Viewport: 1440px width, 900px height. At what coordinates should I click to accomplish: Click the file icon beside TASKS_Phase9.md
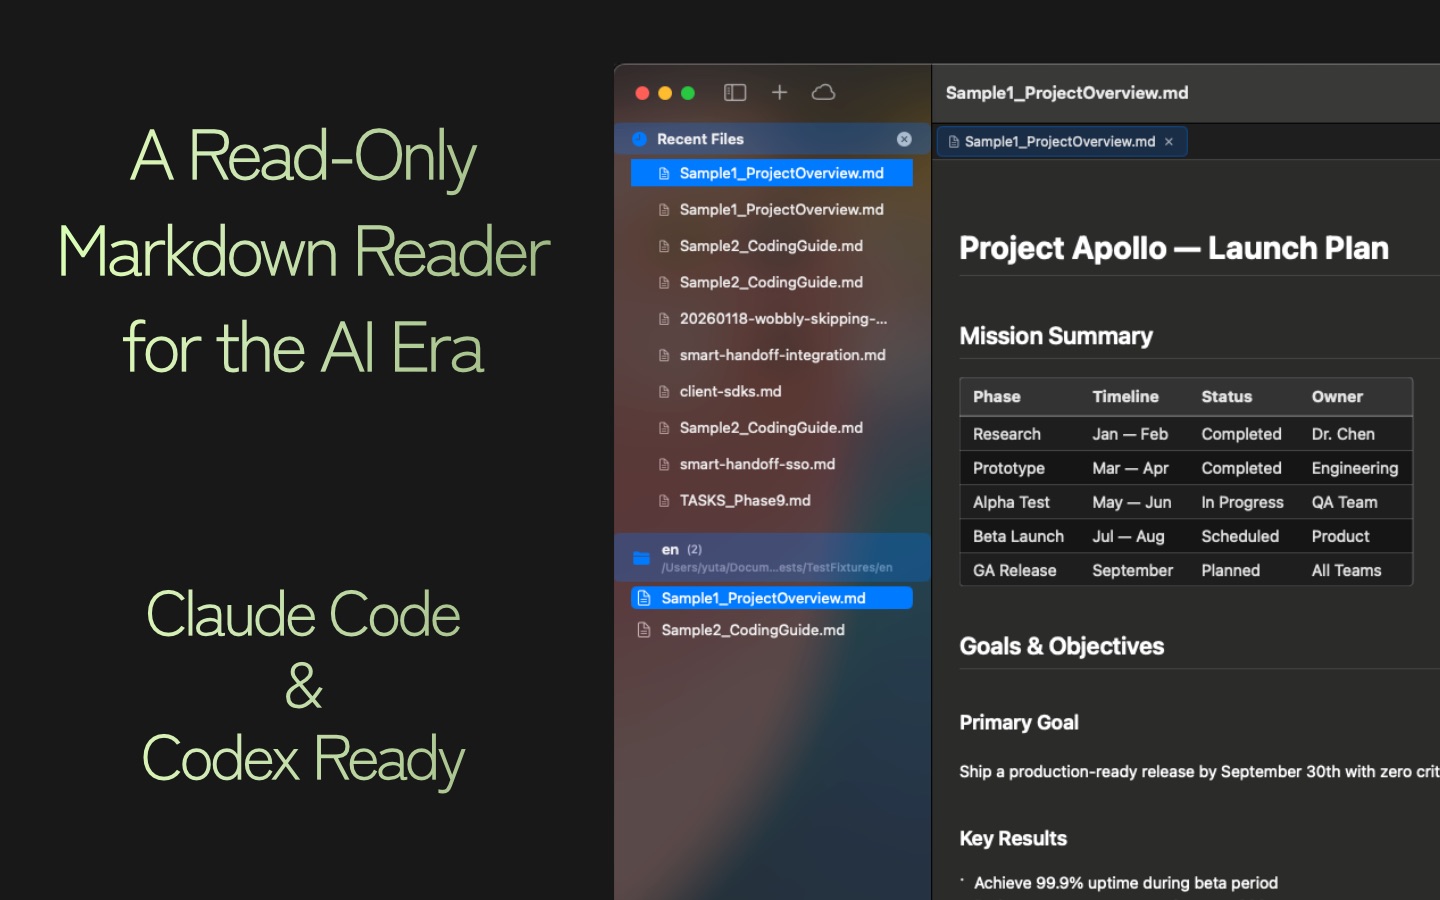pos(664,501)
